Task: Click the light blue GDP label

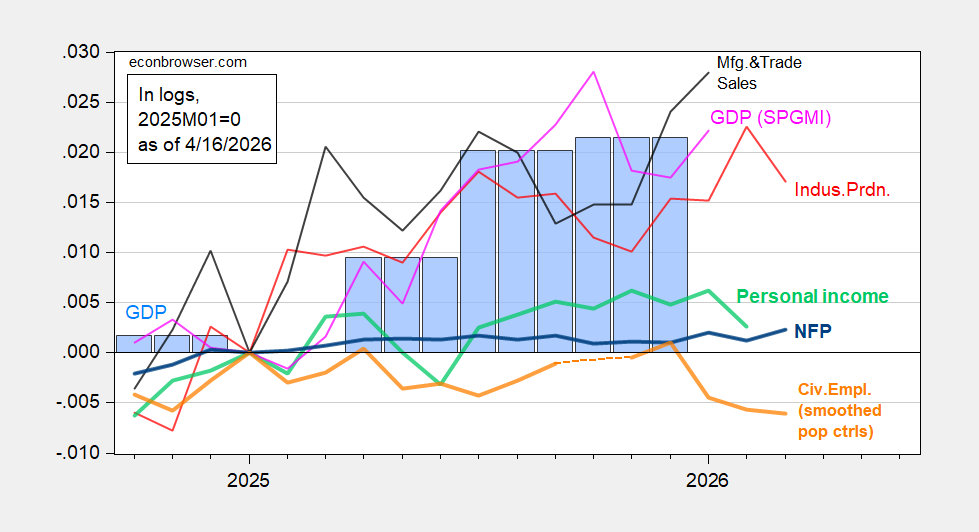Action: (x=146, y=313)
